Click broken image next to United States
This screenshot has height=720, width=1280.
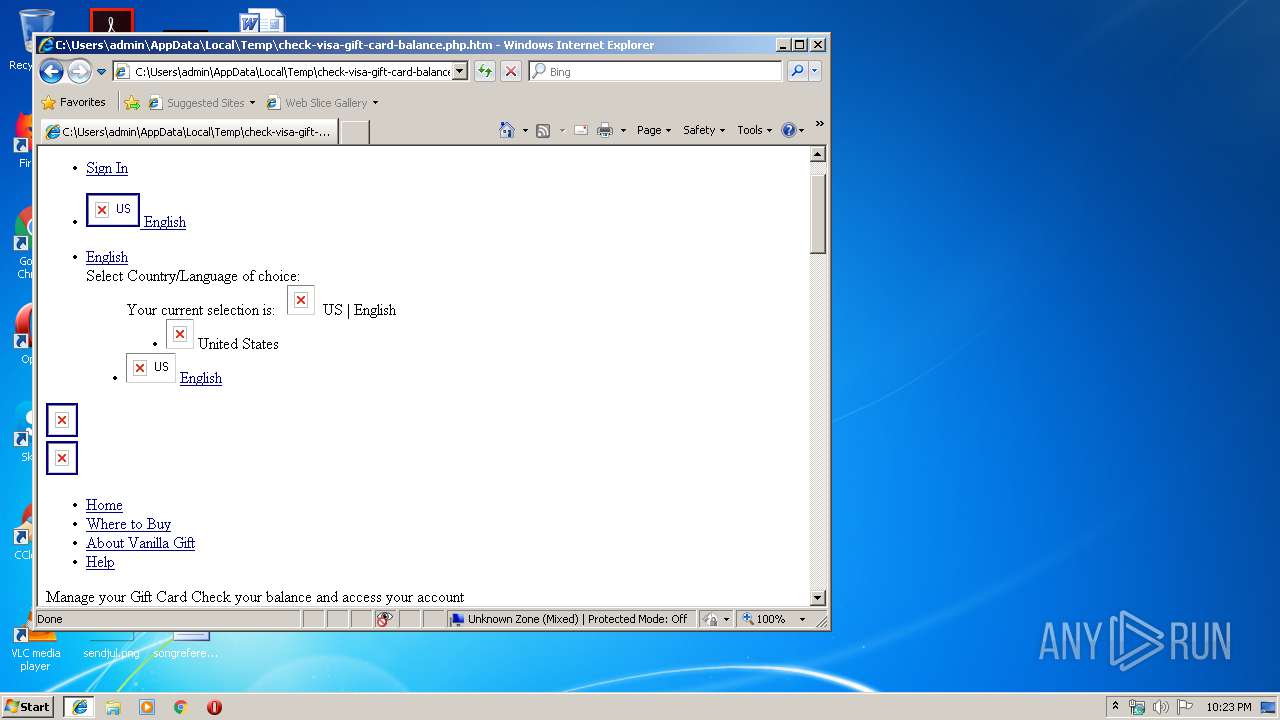point(180,334)
